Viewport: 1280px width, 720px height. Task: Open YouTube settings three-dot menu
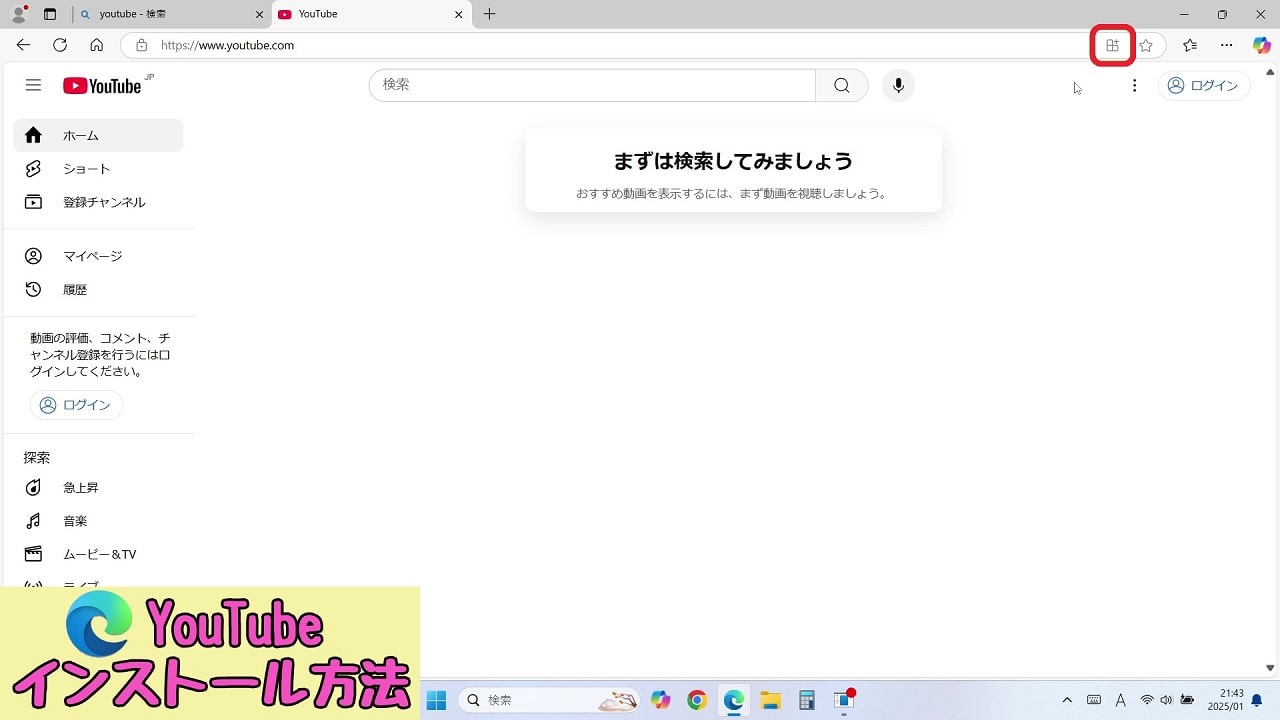pos(1134,85)
